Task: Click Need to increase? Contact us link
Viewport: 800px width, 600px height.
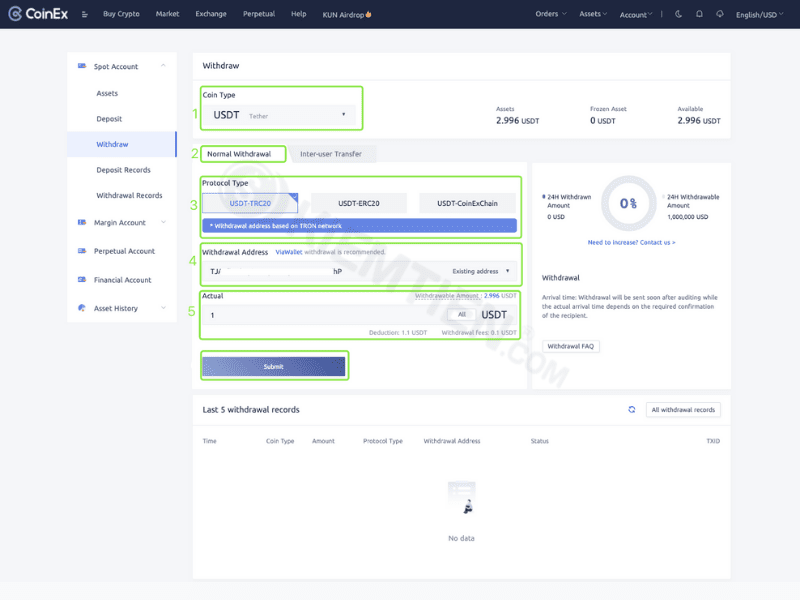Action: tap(631, 242)
